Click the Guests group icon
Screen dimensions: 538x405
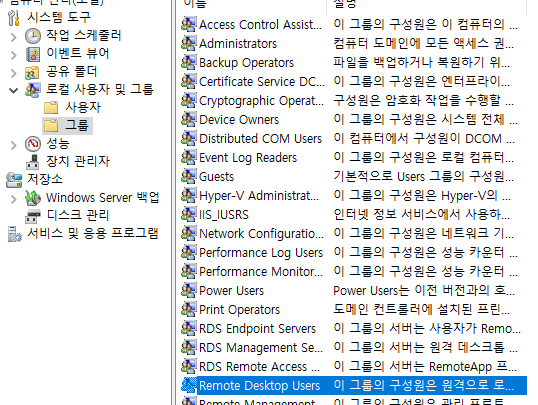tap(189, 176)
